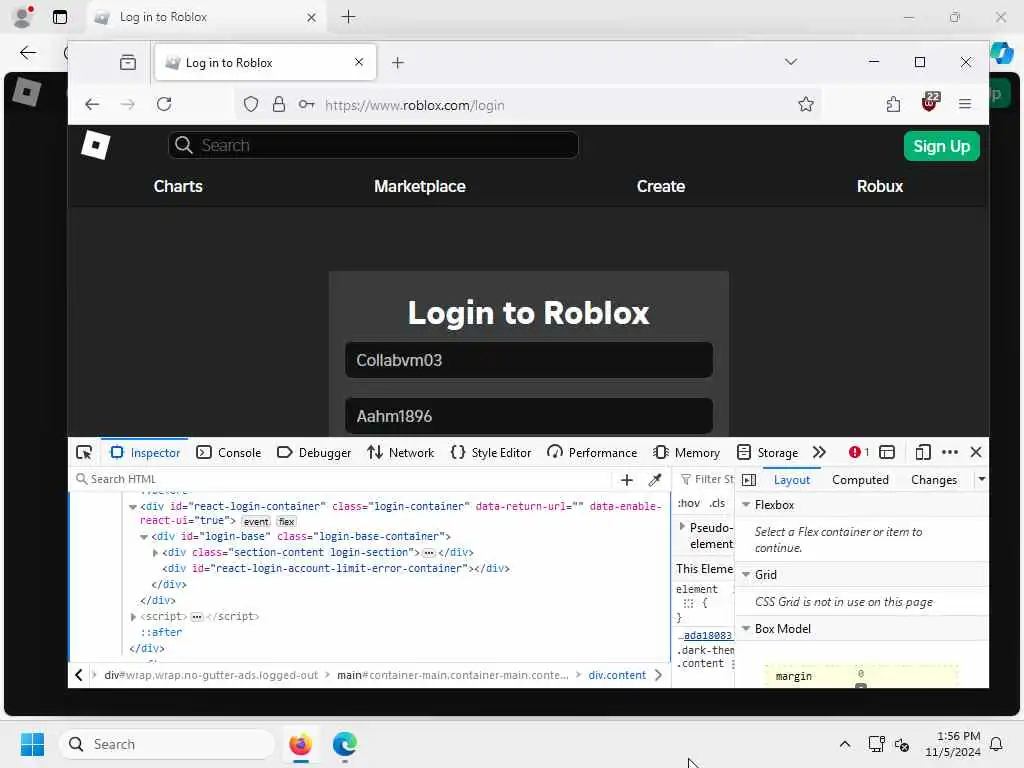
Task: Select the ::after pseudo-element node
Action: pyautogui.click(x=161, y=632)
